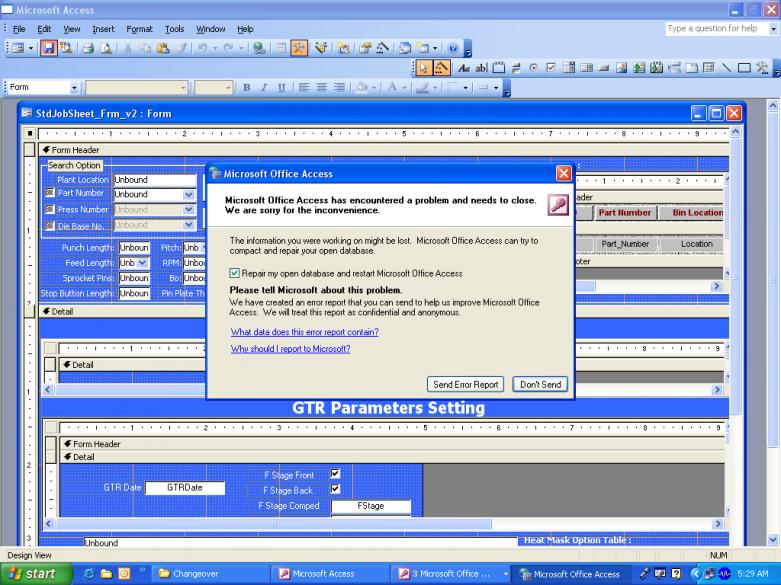Click the File Search icon beside Save
781x585 pixels.
pyautogui.click(x=66, y=48)
